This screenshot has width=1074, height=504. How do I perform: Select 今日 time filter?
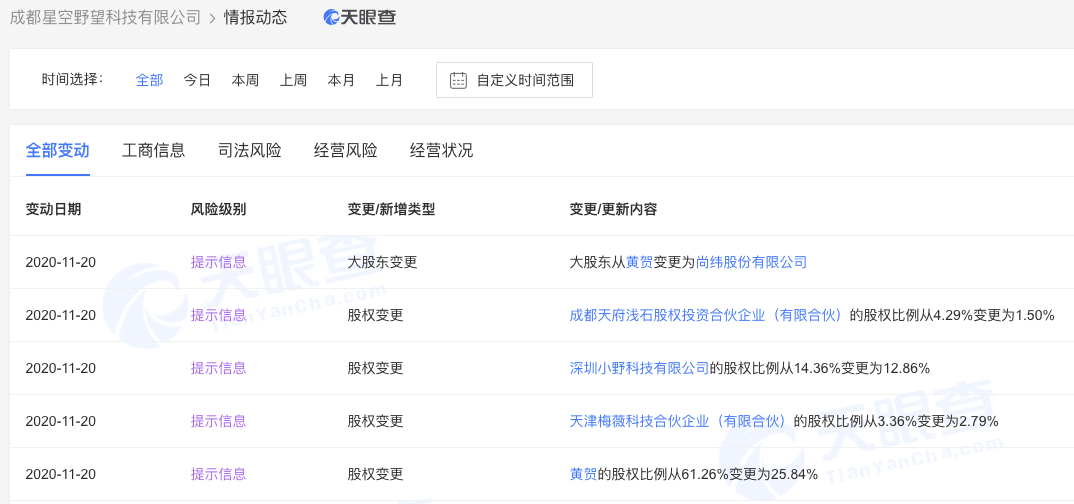tap(197, 81)
